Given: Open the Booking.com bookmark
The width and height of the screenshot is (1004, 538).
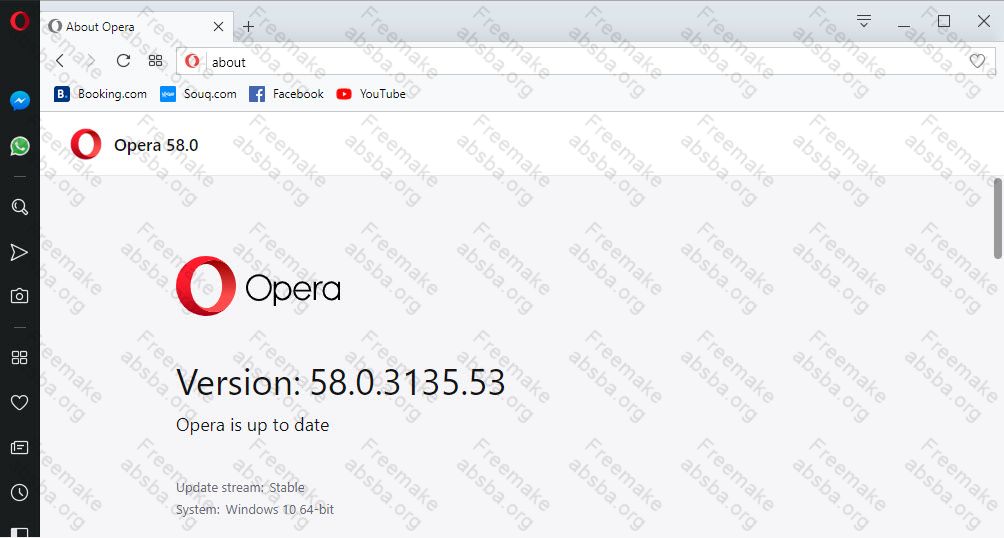Looking at the screenshot, I should pos(101,94).
